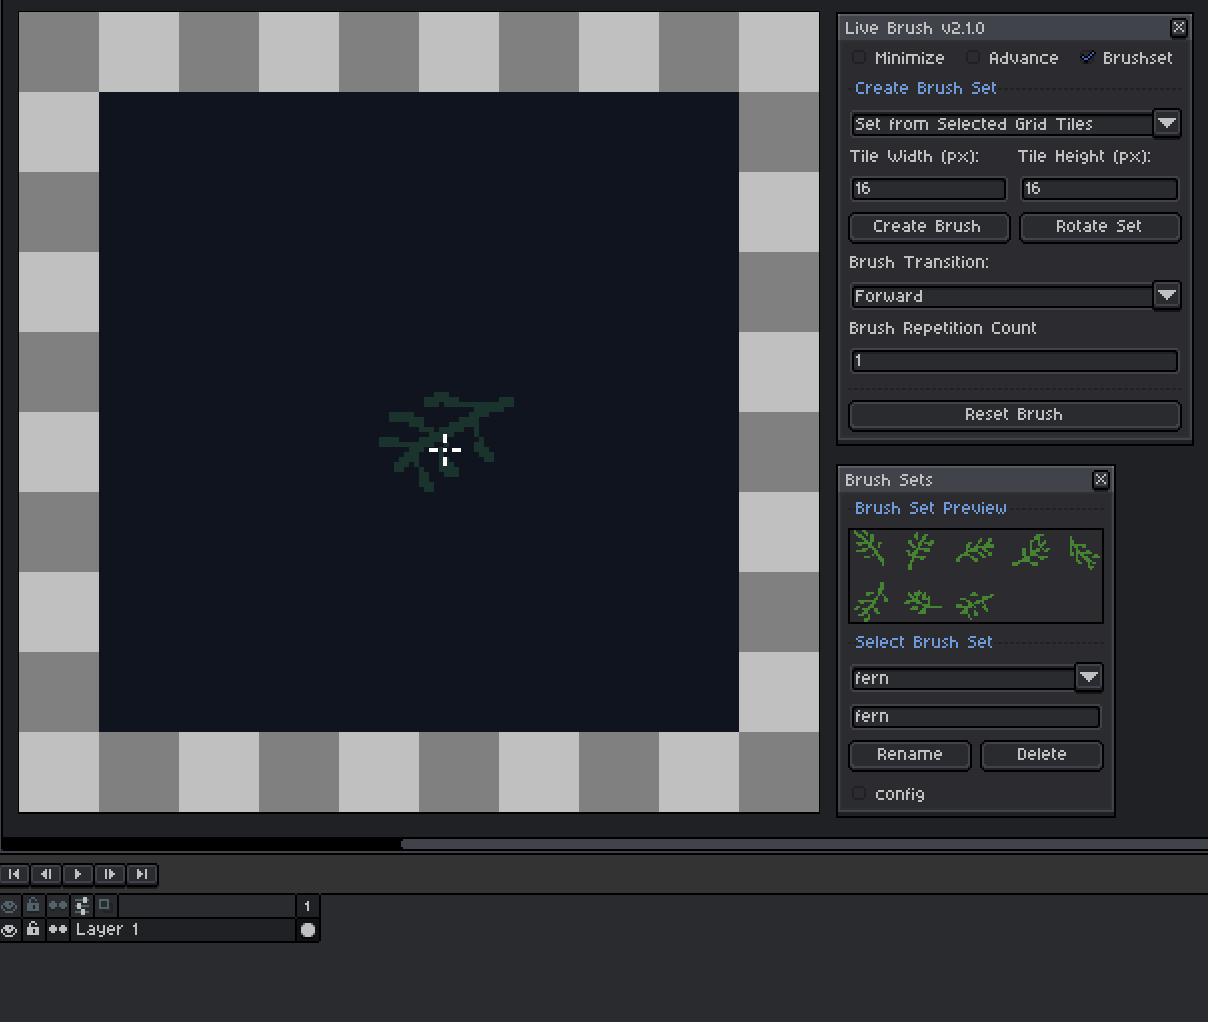Select the third fern brush in bottom row
1208x1022 pixels.
pos(975,604)
